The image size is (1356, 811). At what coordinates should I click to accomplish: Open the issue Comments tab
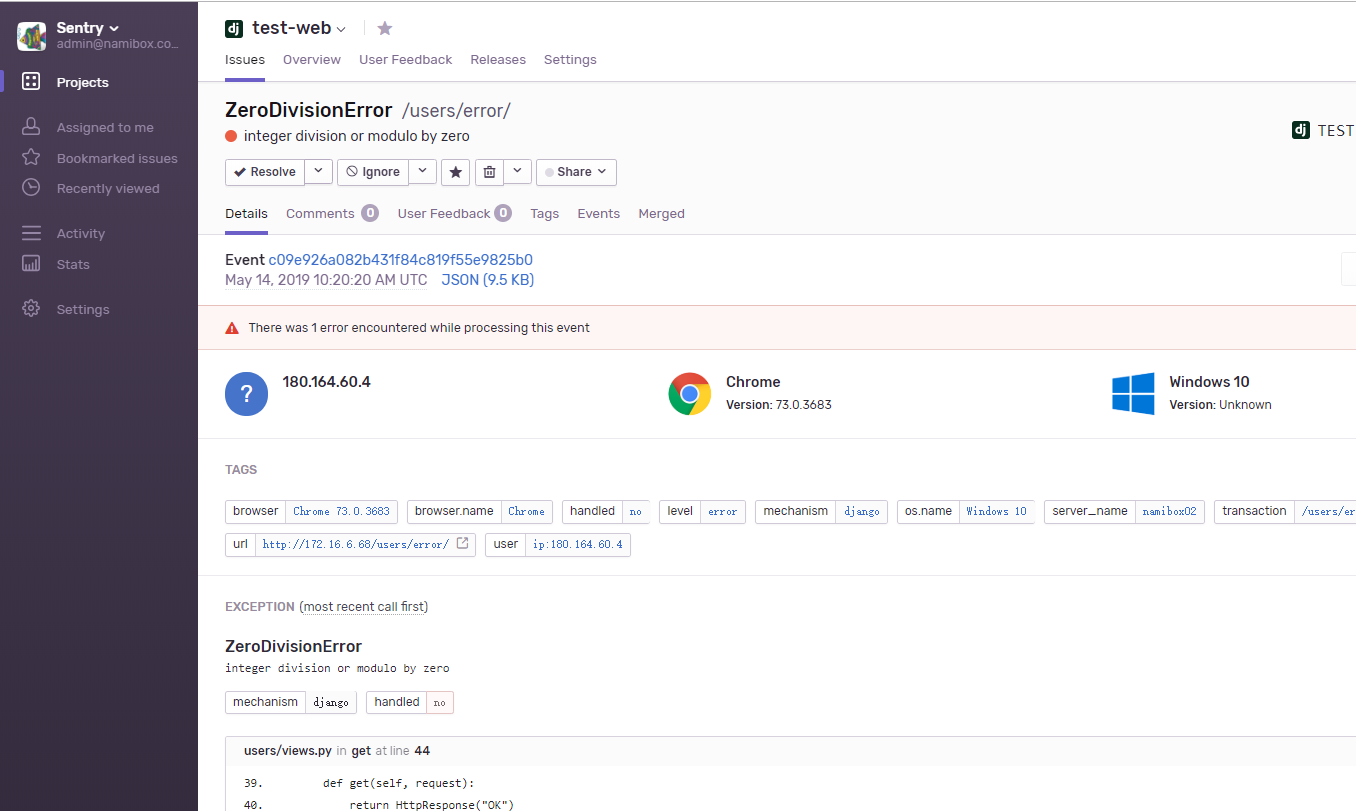332,213
